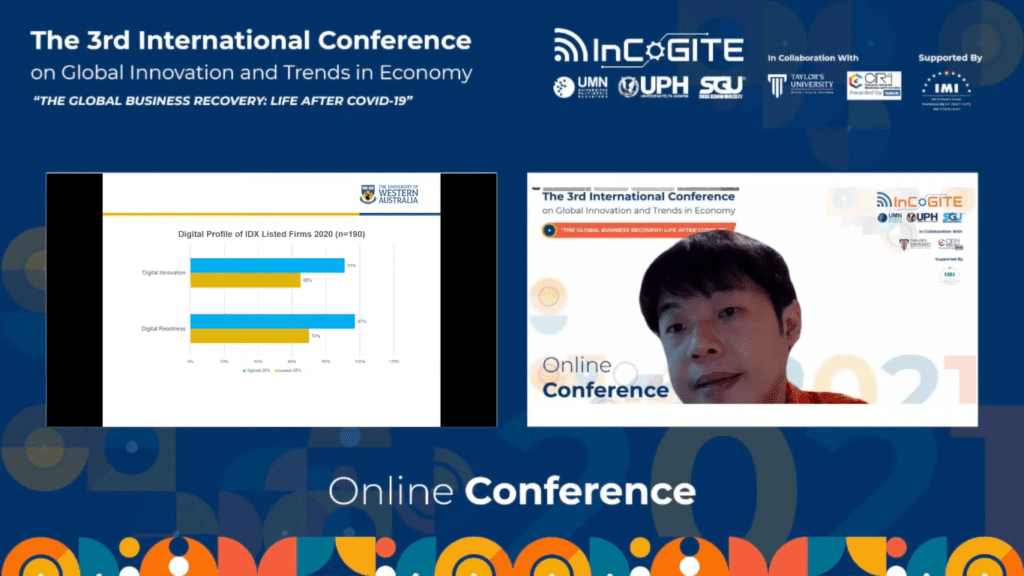
Task: Click the University of Western Australia slide logo
Action: pos(390,194)
